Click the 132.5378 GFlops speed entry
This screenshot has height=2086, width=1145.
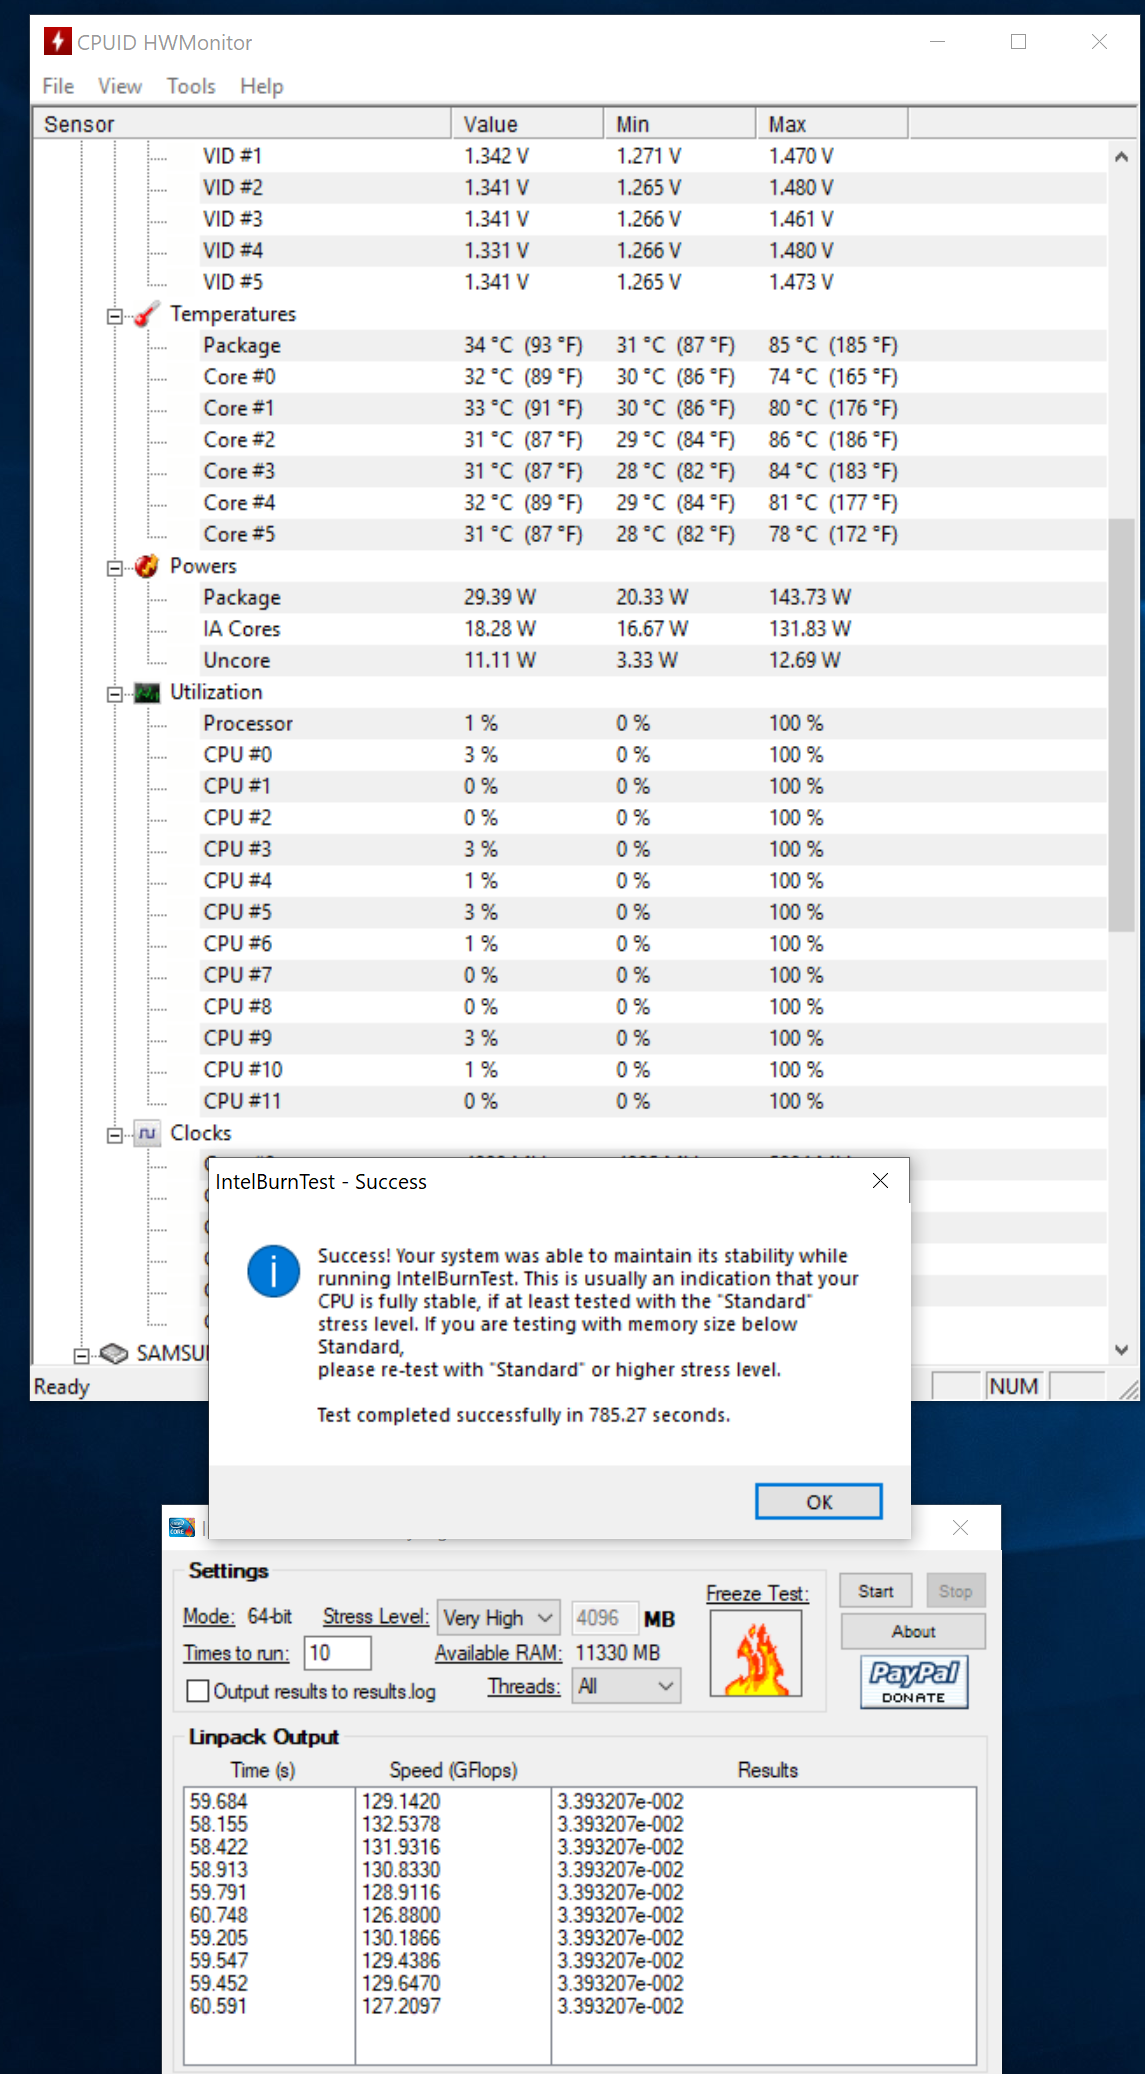[x=400, y=1824]
